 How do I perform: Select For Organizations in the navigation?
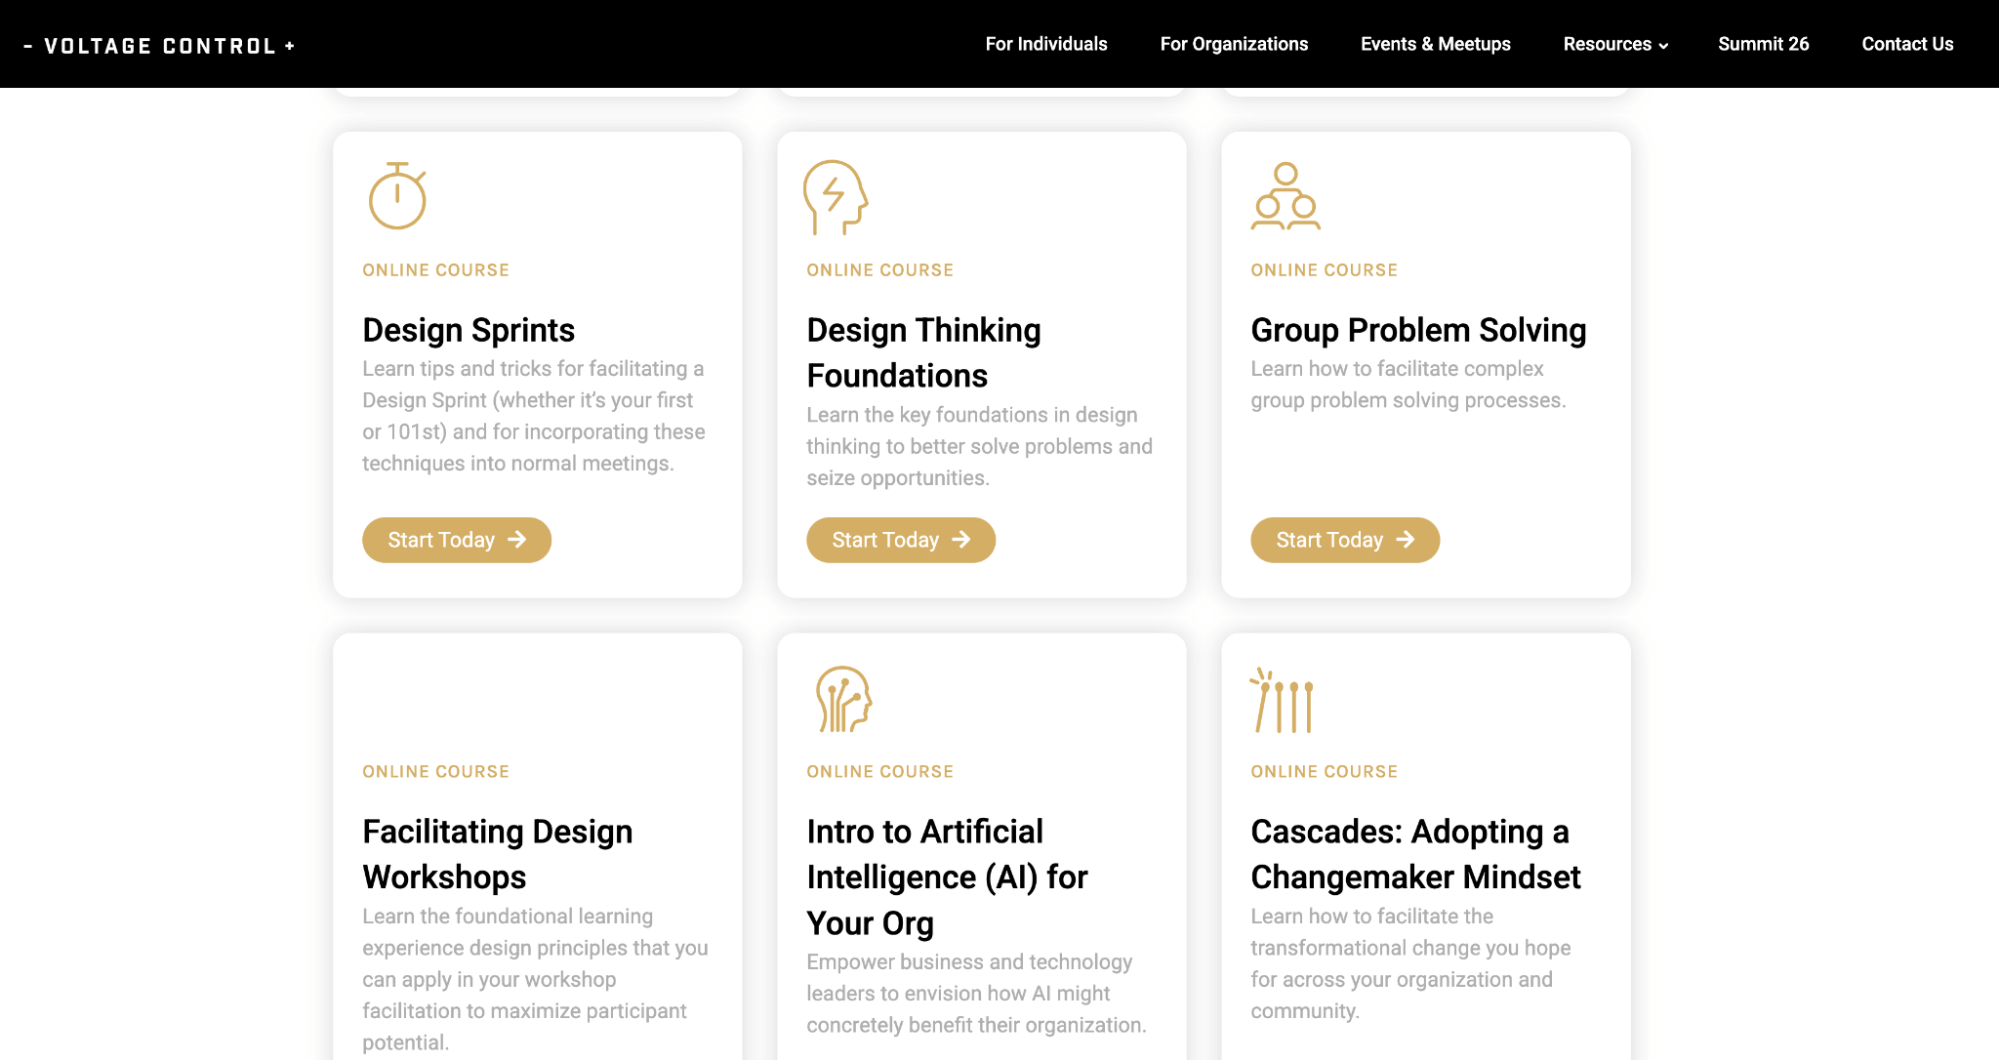(1233, 44)
